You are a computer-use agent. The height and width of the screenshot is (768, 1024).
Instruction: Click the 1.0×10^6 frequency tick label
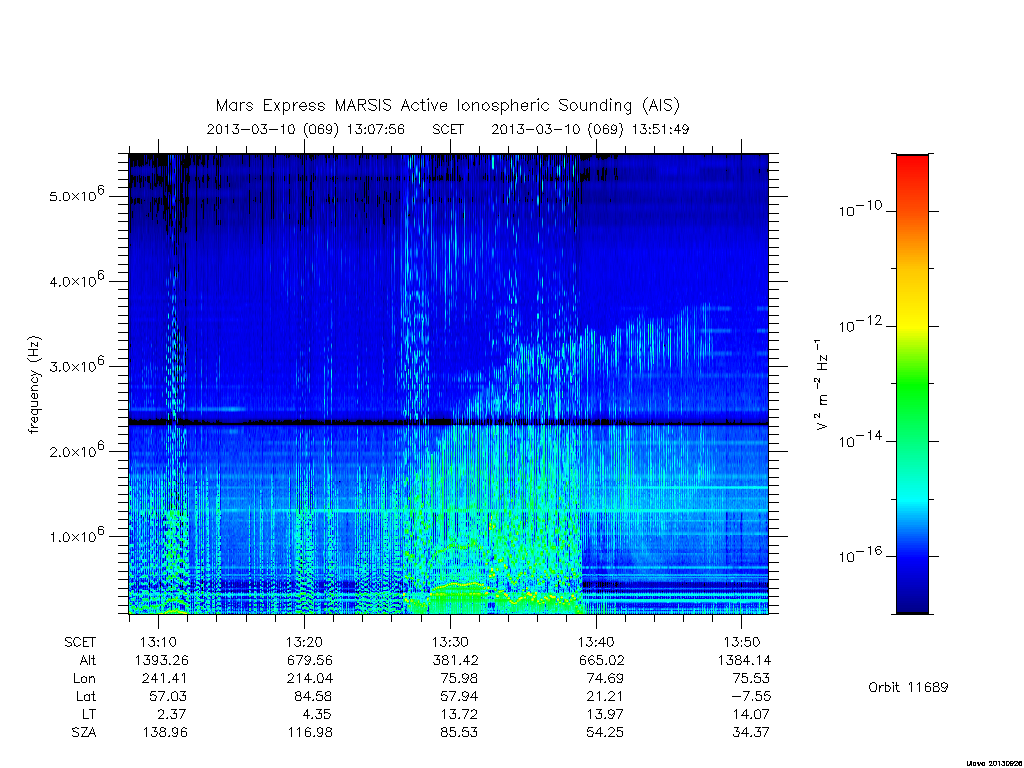coord(77,535)
